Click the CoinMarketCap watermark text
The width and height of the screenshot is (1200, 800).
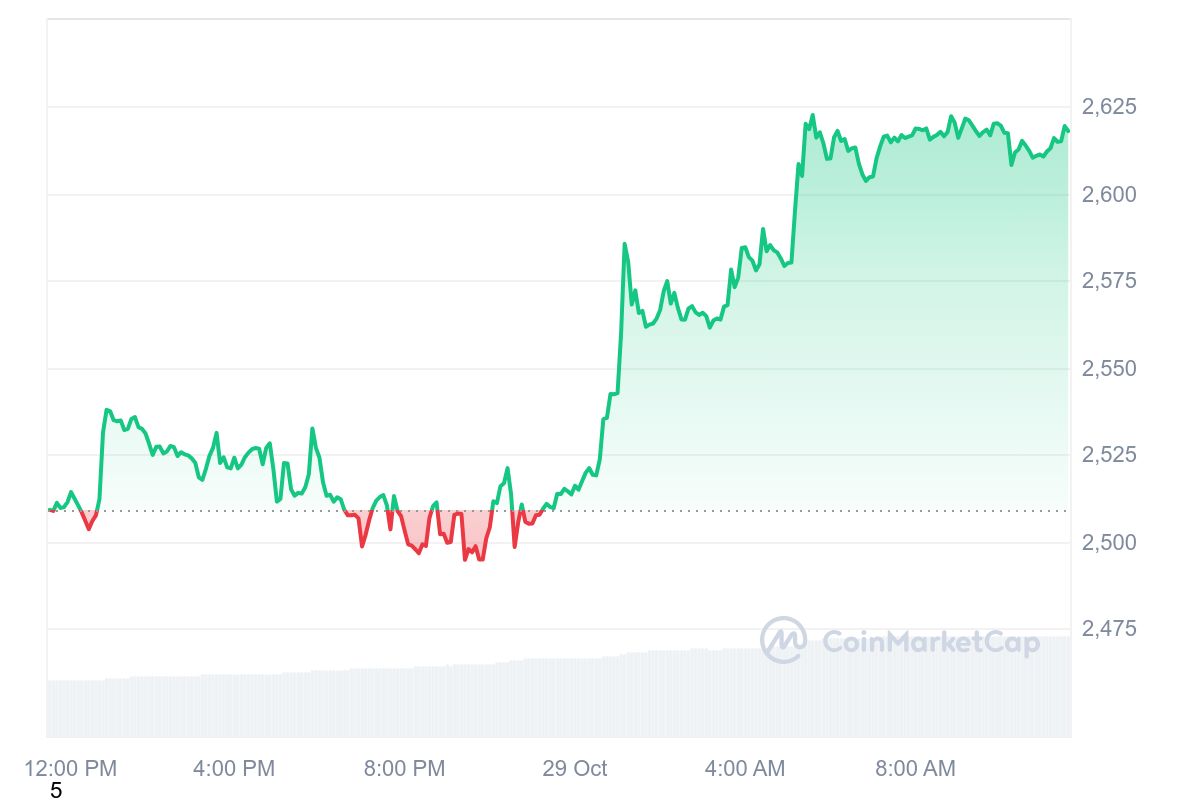point(930,642)
